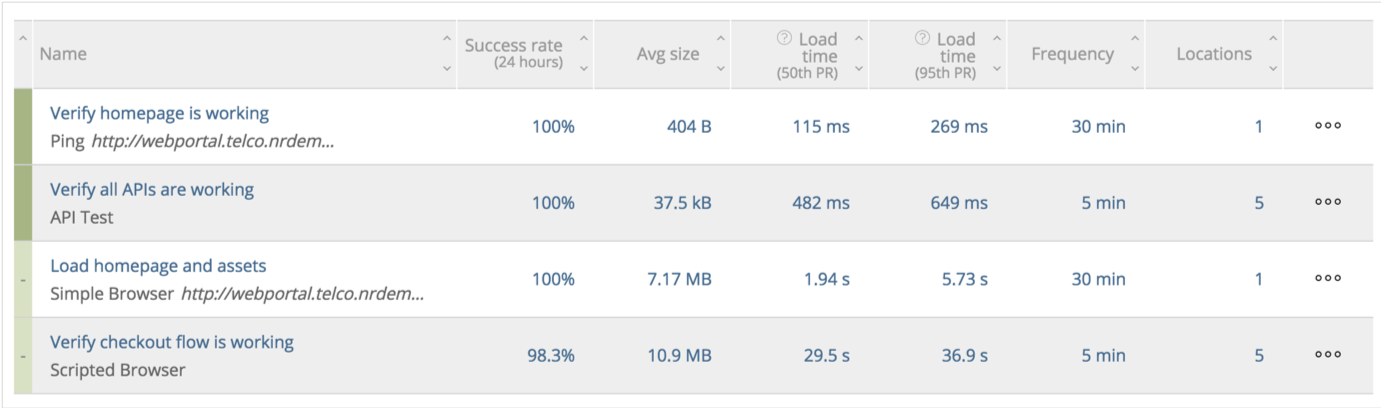Viewport: 1381px width, 408px height.
Task: Sort by Frequency column arrows
Action: 1135,53
